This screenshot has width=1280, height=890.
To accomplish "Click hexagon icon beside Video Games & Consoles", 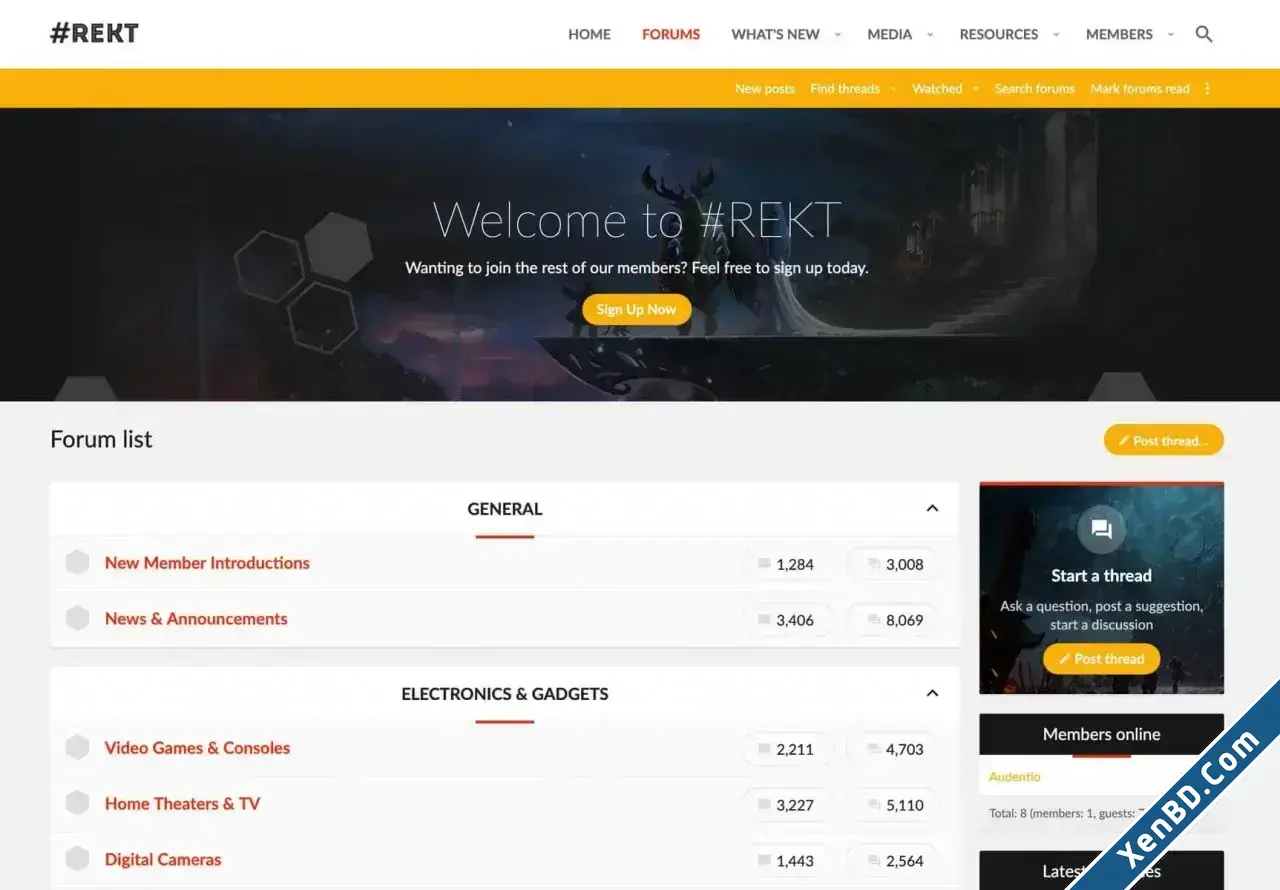I will coord(77,748).
